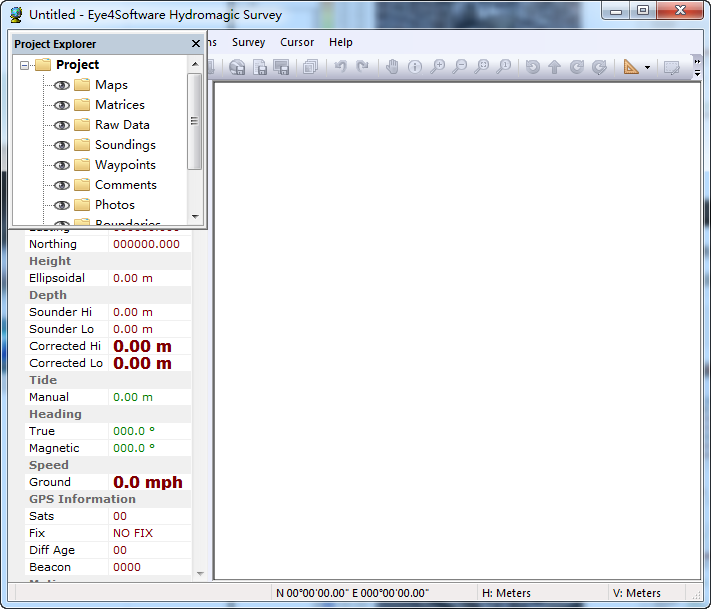Click the undo arrow toolbar icon
This screenshot has width=711, height=609.
341,67
